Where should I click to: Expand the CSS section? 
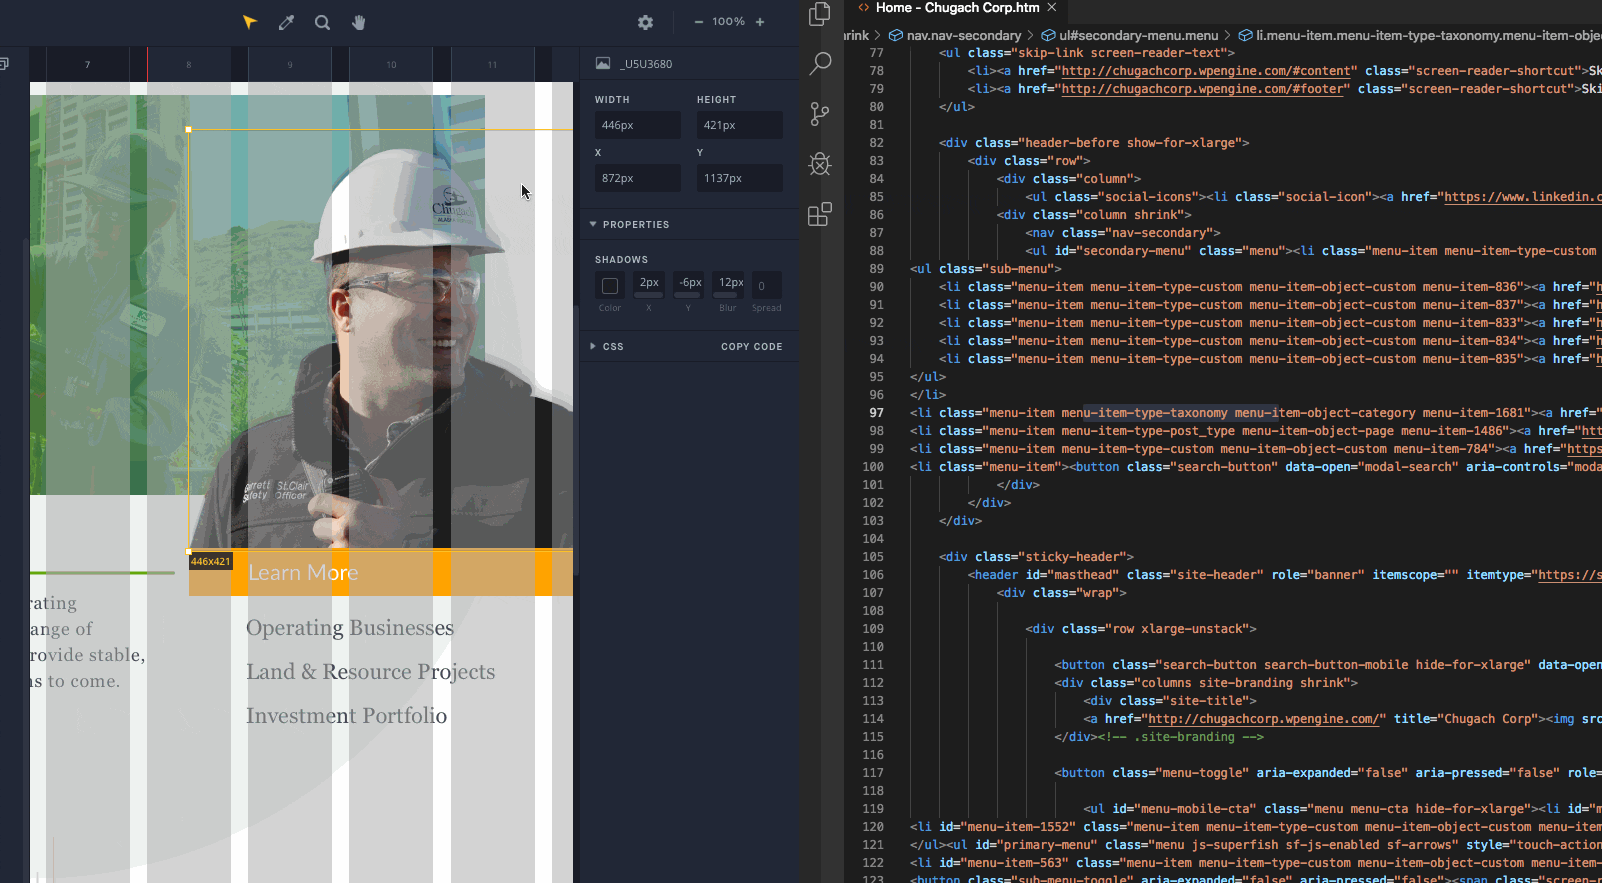coord(593,347)
